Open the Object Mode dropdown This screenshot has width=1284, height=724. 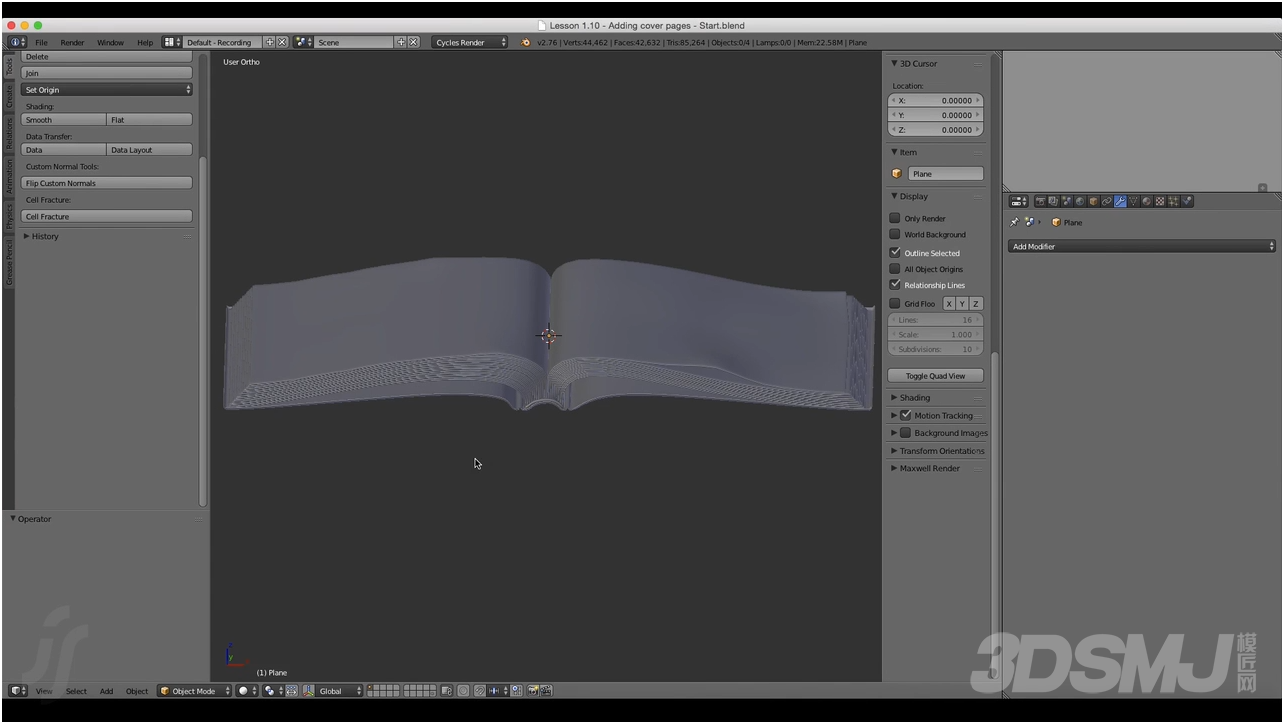point(195,691)
